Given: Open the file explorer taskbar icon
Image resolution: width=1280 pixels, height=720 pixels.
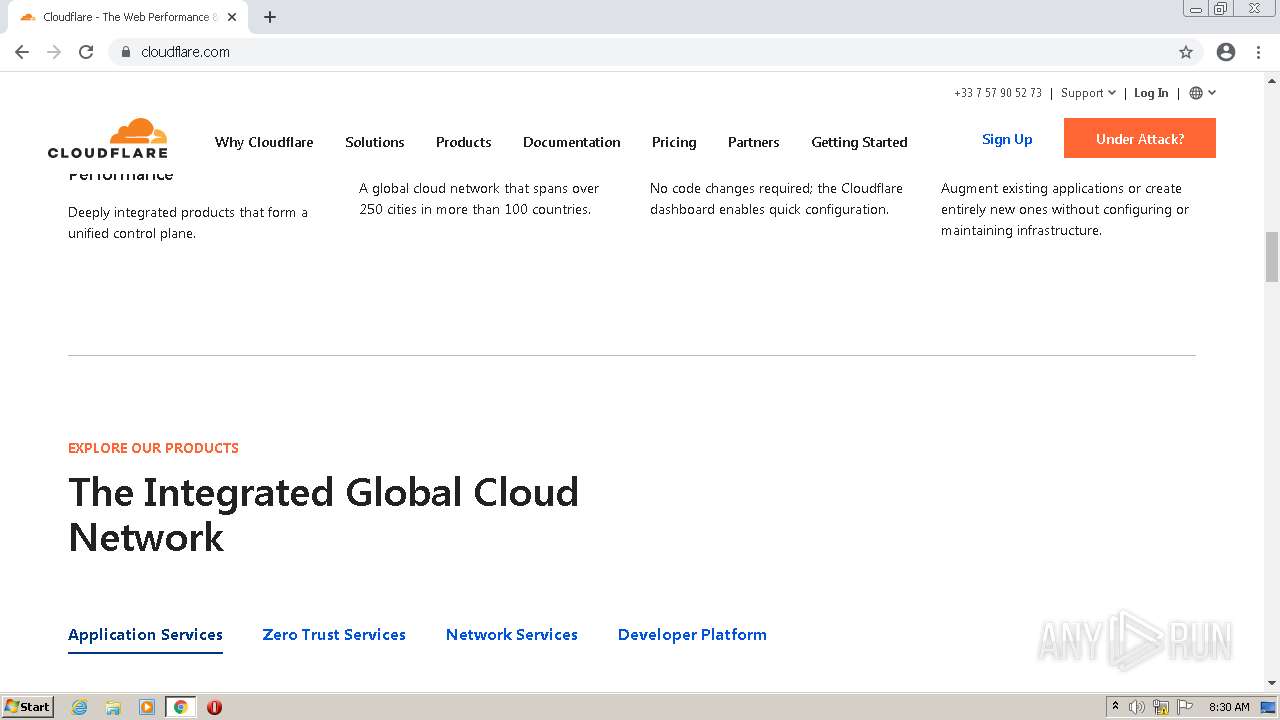Looking at the screenshot, I should pos(113,707).
